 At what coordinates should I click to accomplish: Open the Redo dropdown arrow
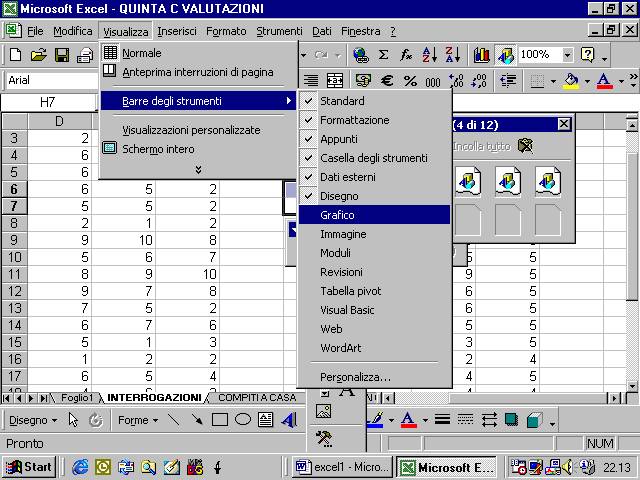[x=338, y=55]
